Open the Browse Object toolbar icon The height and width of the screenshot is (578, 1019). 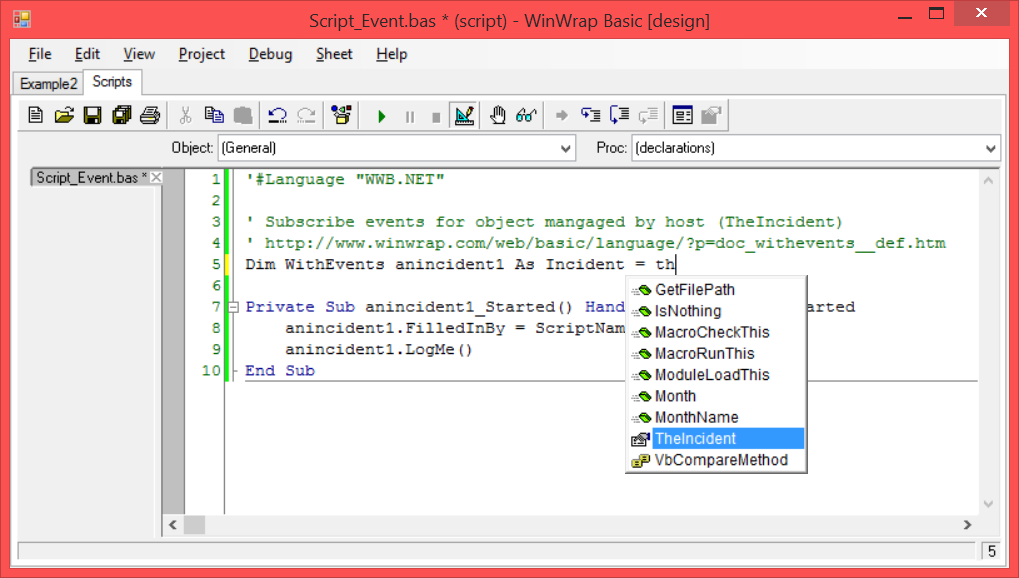[342, 116]
